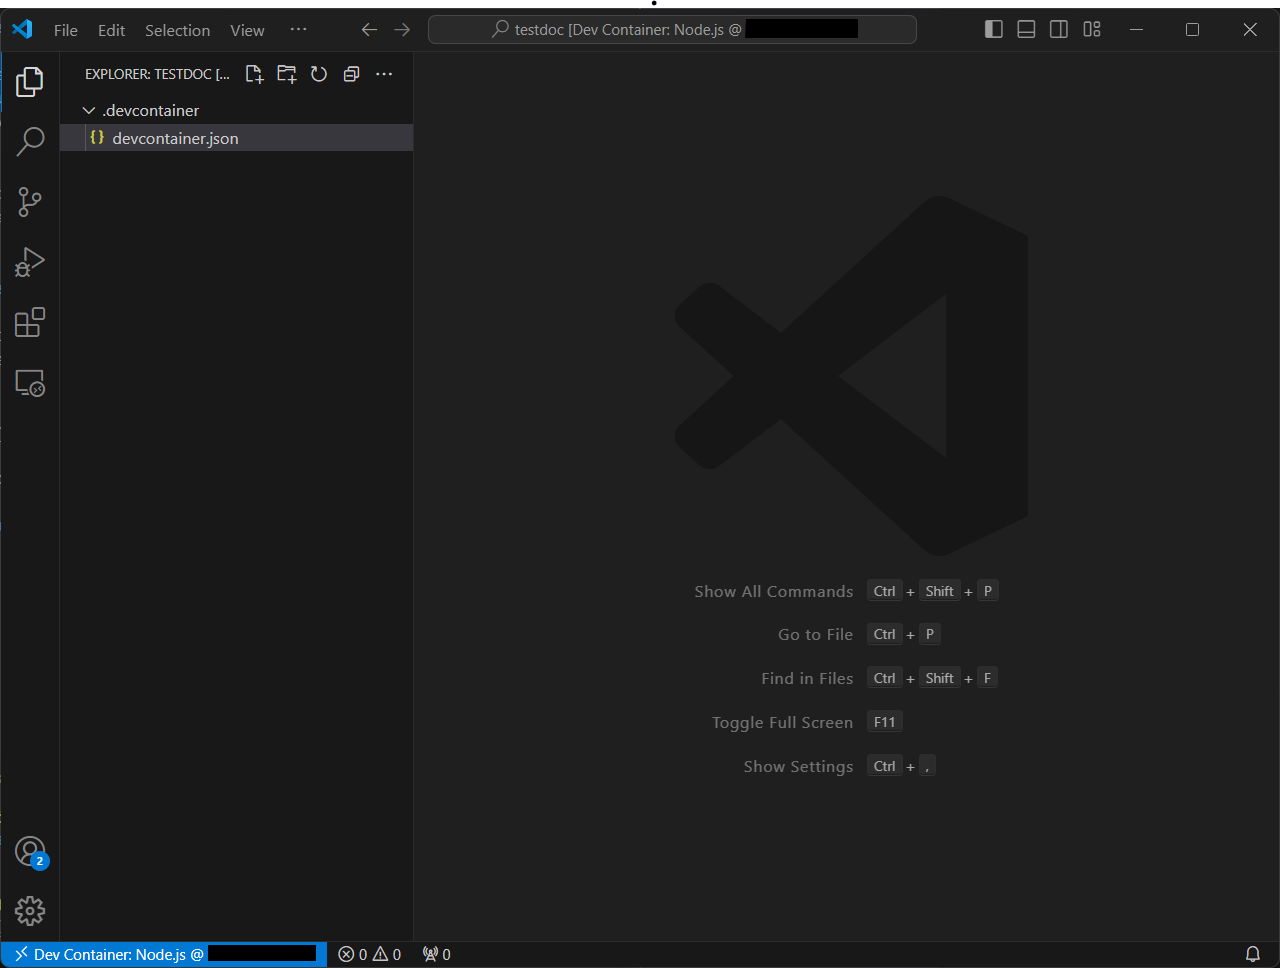Open devcontainer.json file
This screenshot has height=968, width=1280.
coord(237,138)
